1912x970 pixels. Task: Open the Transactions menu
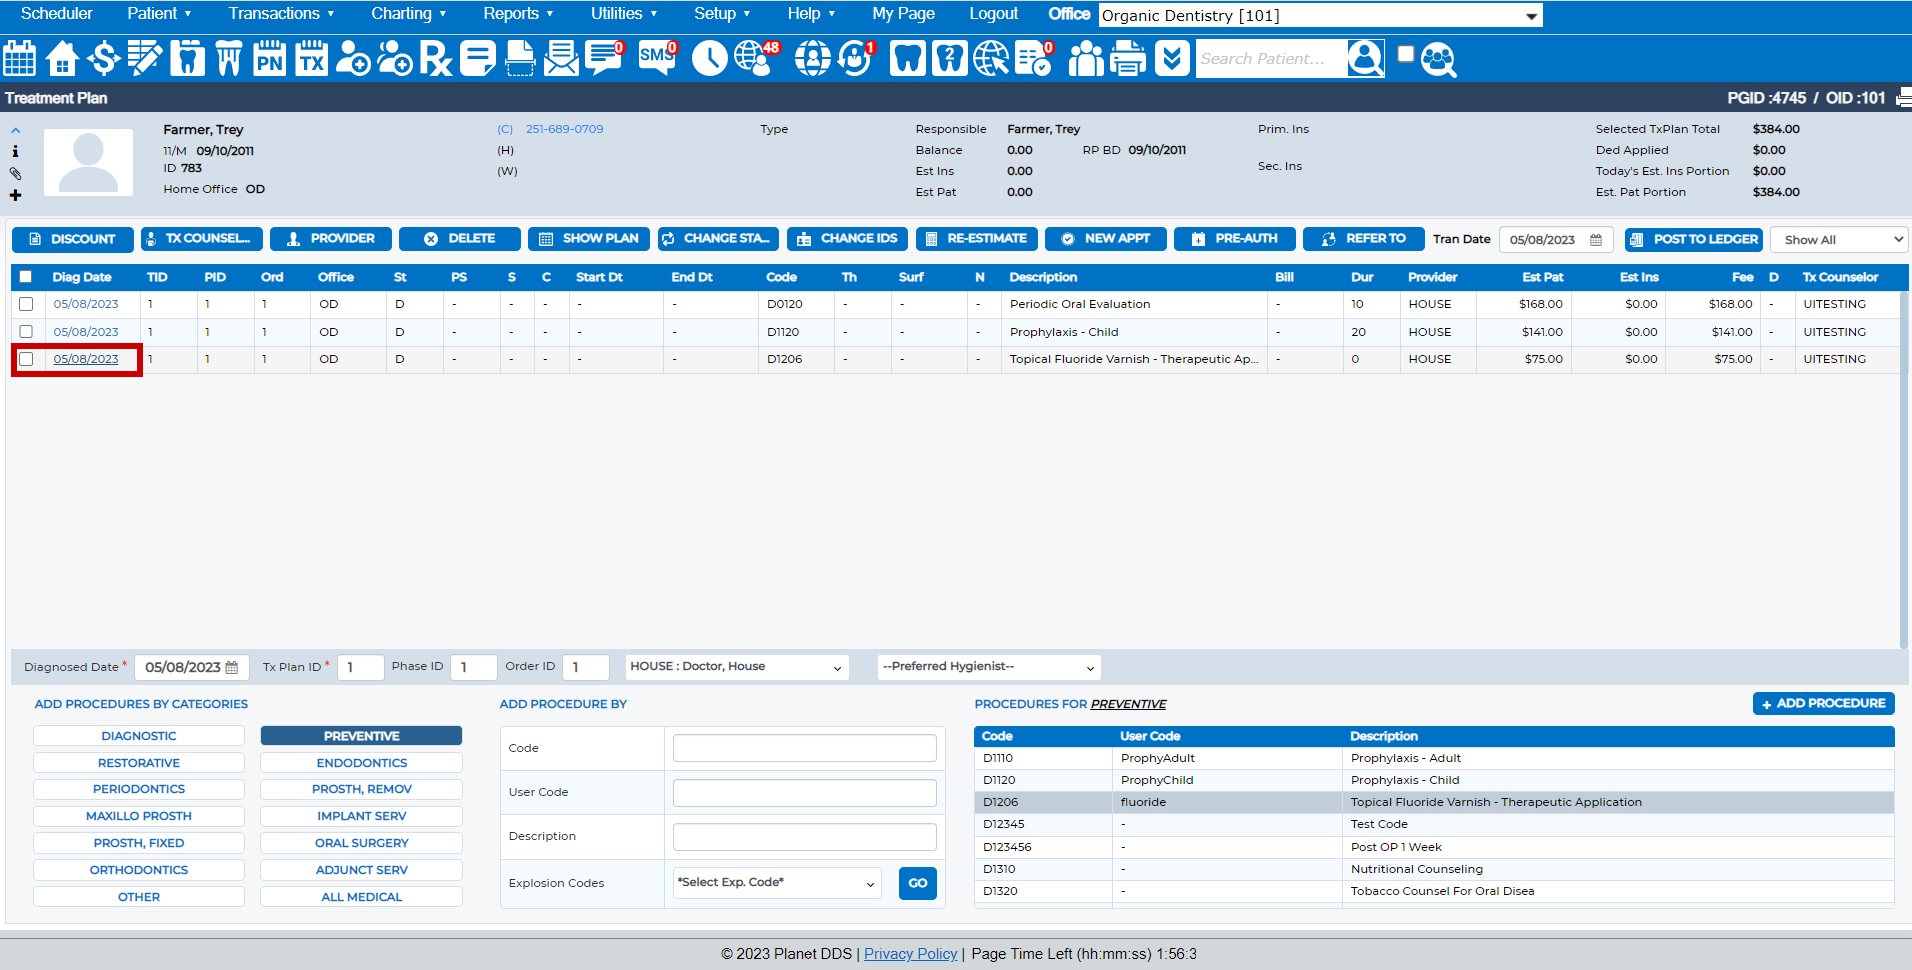[281, 14]
